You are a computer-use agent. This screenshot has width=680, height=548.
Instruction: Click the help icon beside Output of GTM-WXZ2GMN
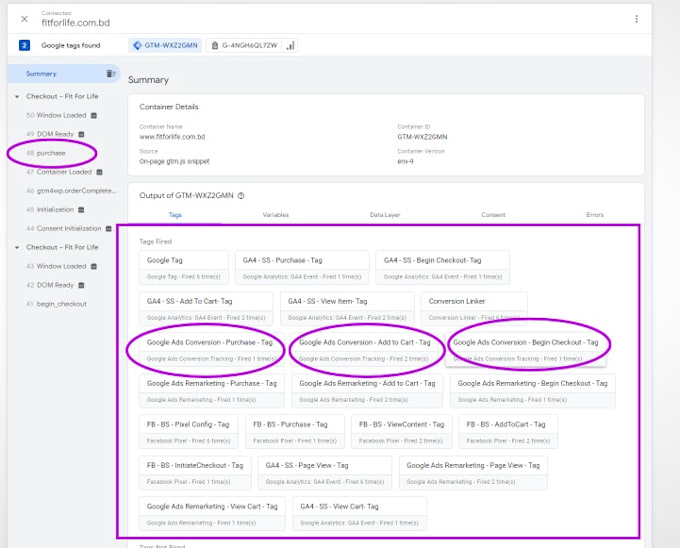click(x=241, y=196)
